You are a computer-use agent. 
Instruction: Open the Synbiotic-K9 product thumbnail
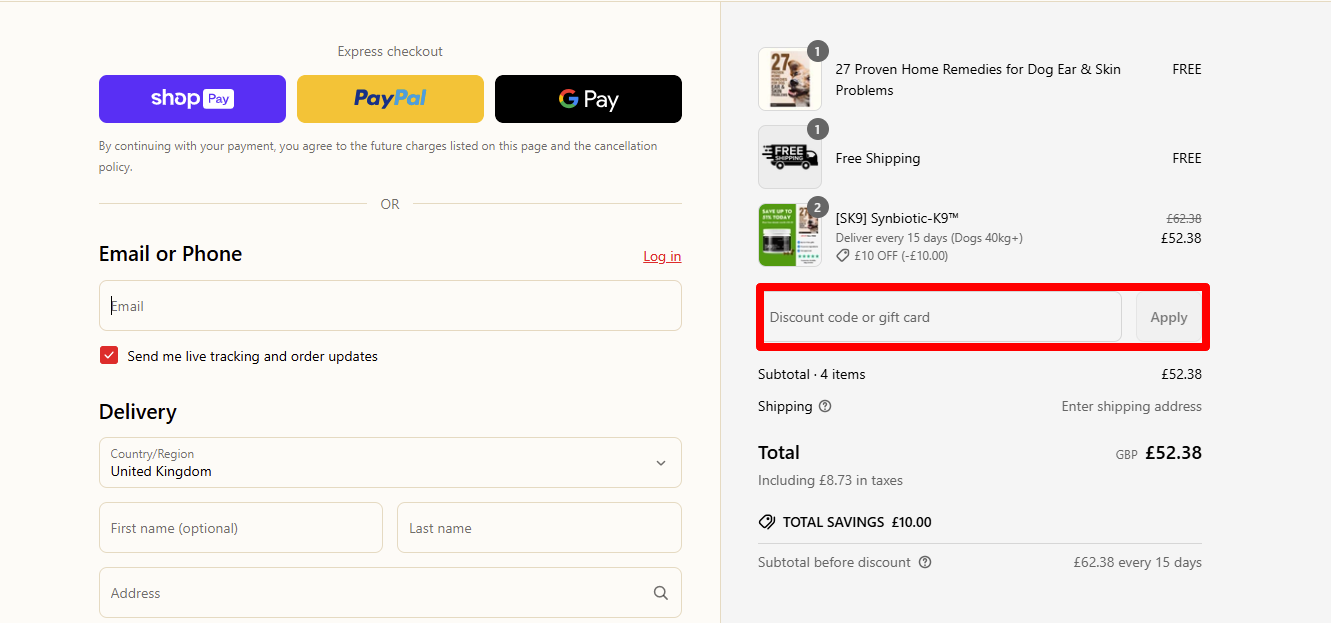coord(790,235)
